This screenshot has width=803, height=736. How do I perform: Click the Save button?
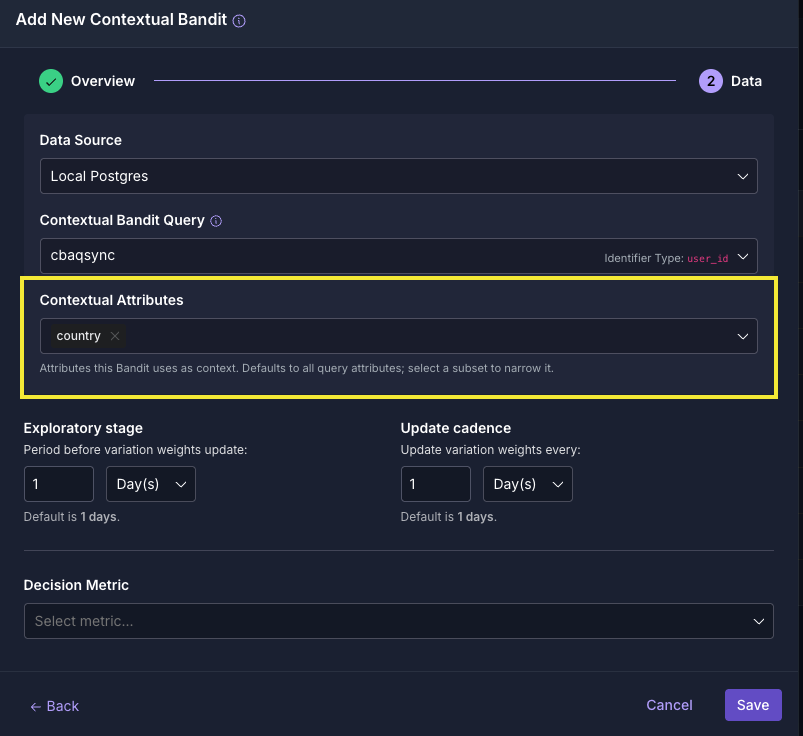[x=753, y=705]
